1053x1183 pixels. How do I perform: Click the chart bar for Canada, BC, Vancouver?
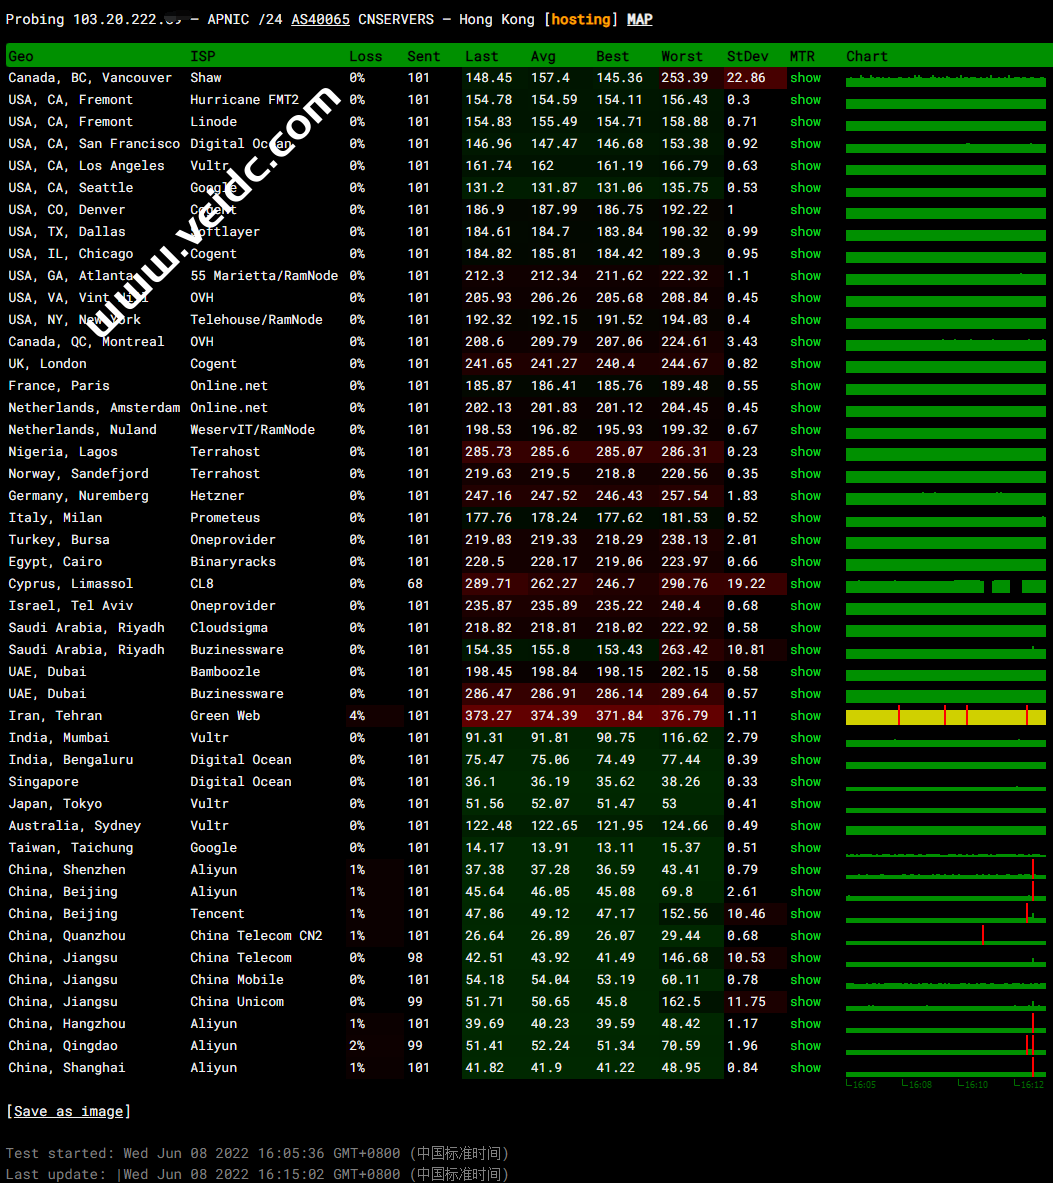946,79
